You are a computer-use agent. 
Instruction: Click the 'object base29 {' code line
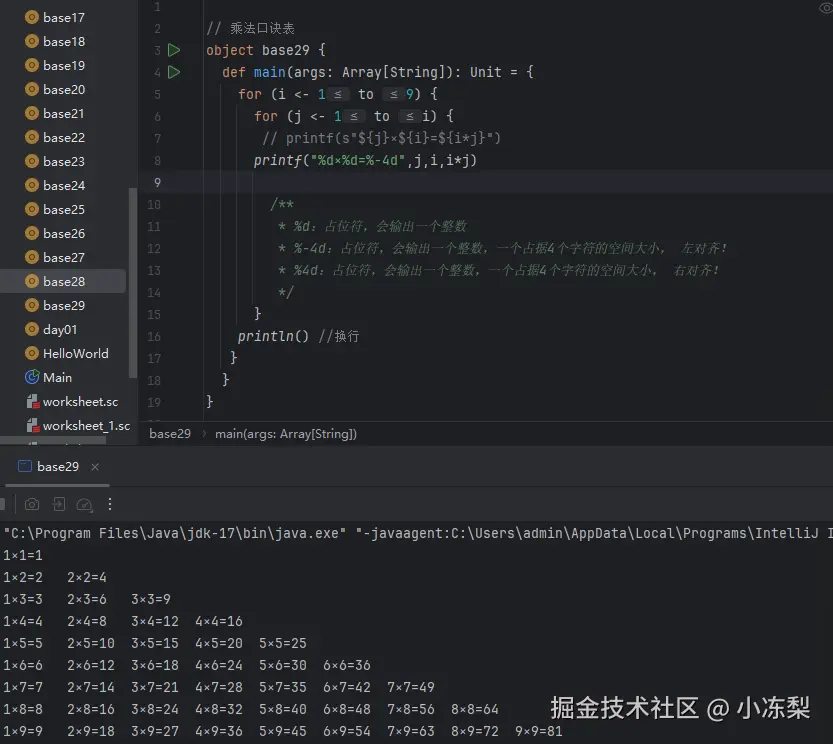266,50
